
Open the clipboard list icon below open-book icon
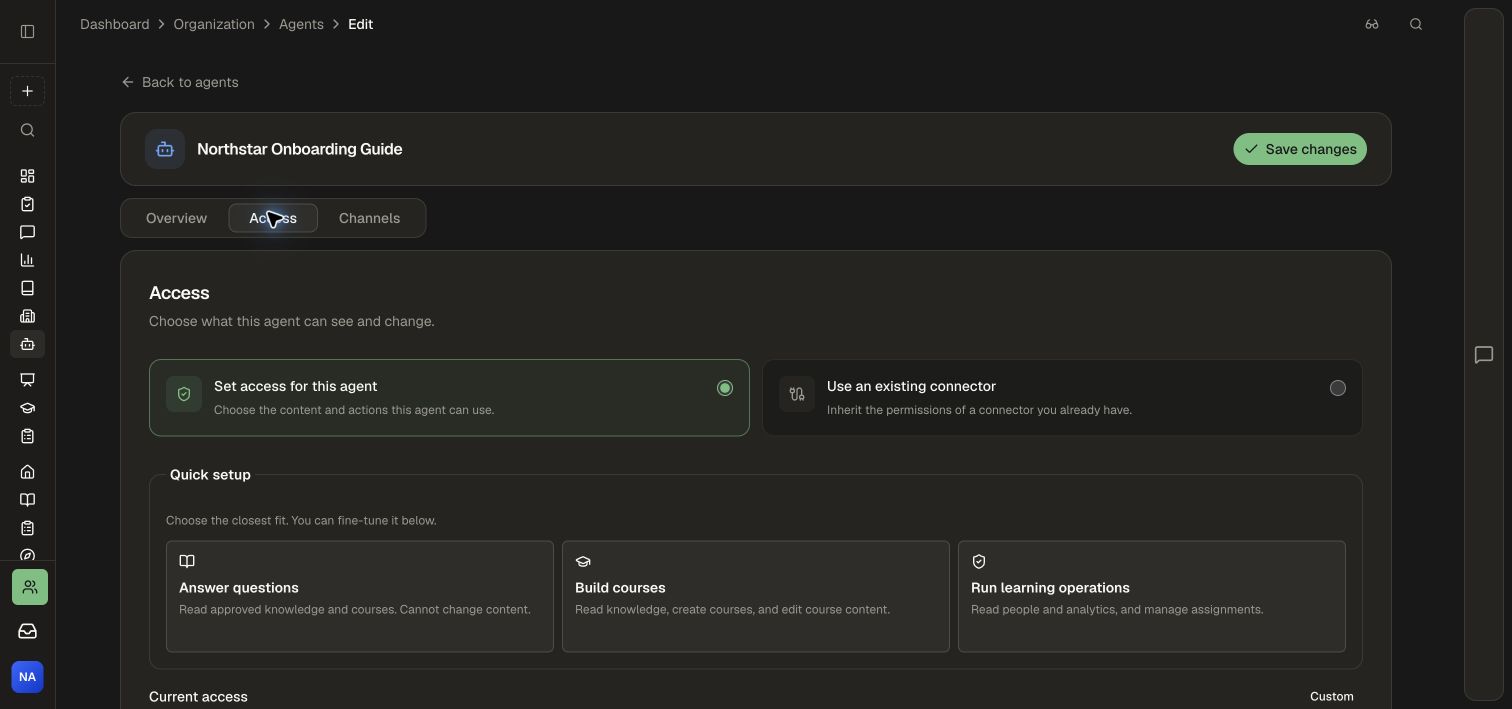click(x=27, y=528)
